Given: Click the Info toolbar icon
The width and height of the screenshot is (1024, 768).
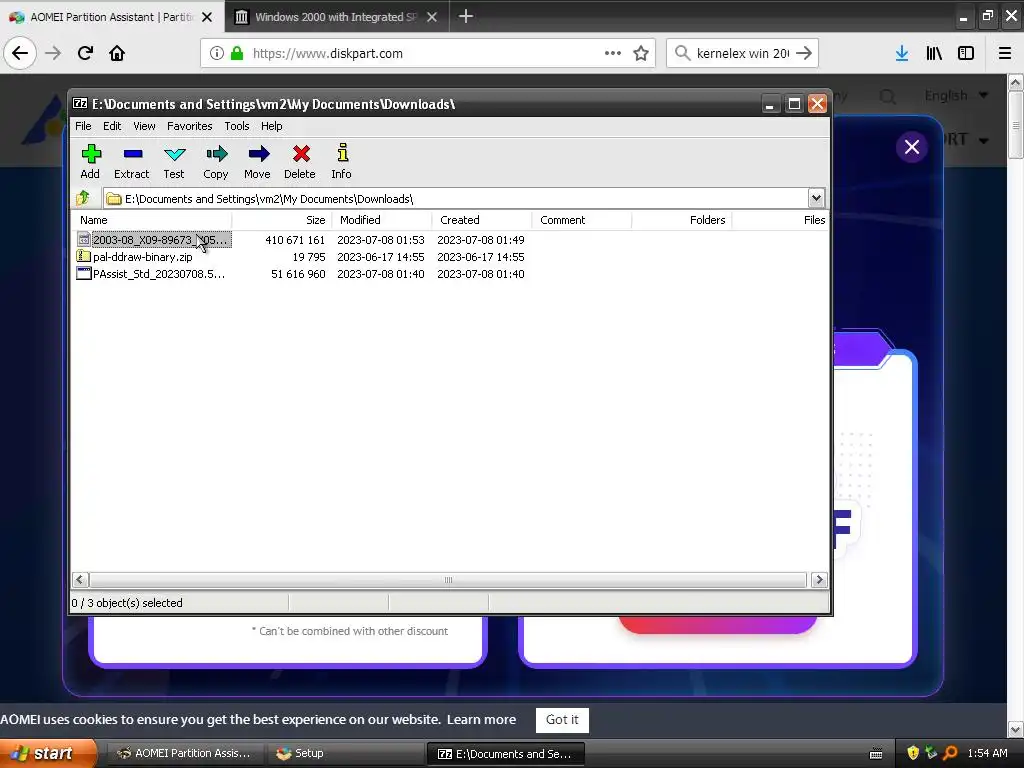Looking at the screenshot, I should 342,161.
